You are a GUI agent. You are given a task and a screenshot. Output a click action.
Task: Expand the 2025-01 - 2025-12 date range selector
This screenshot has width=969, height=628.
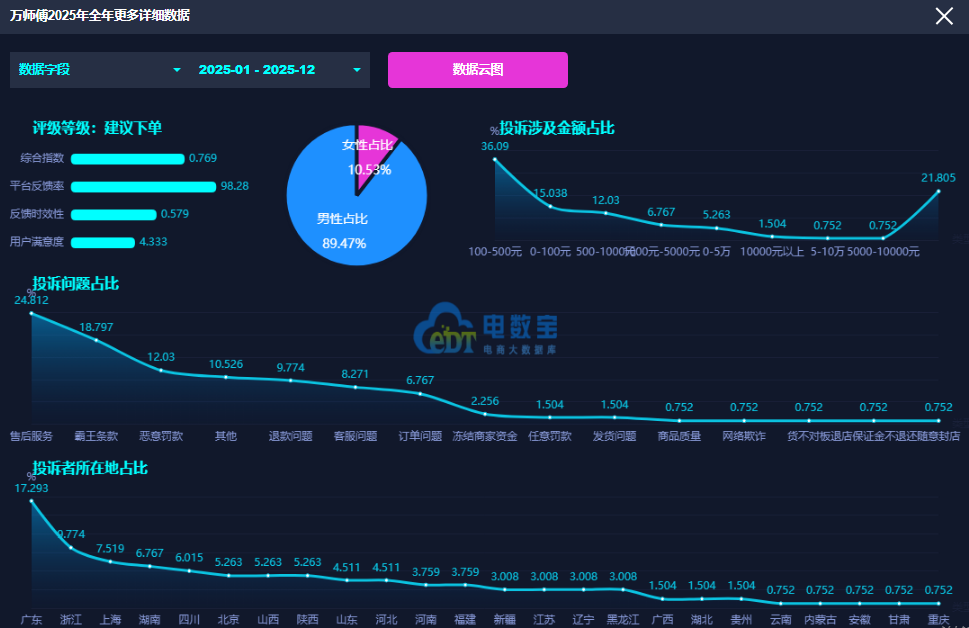point(280,70)
